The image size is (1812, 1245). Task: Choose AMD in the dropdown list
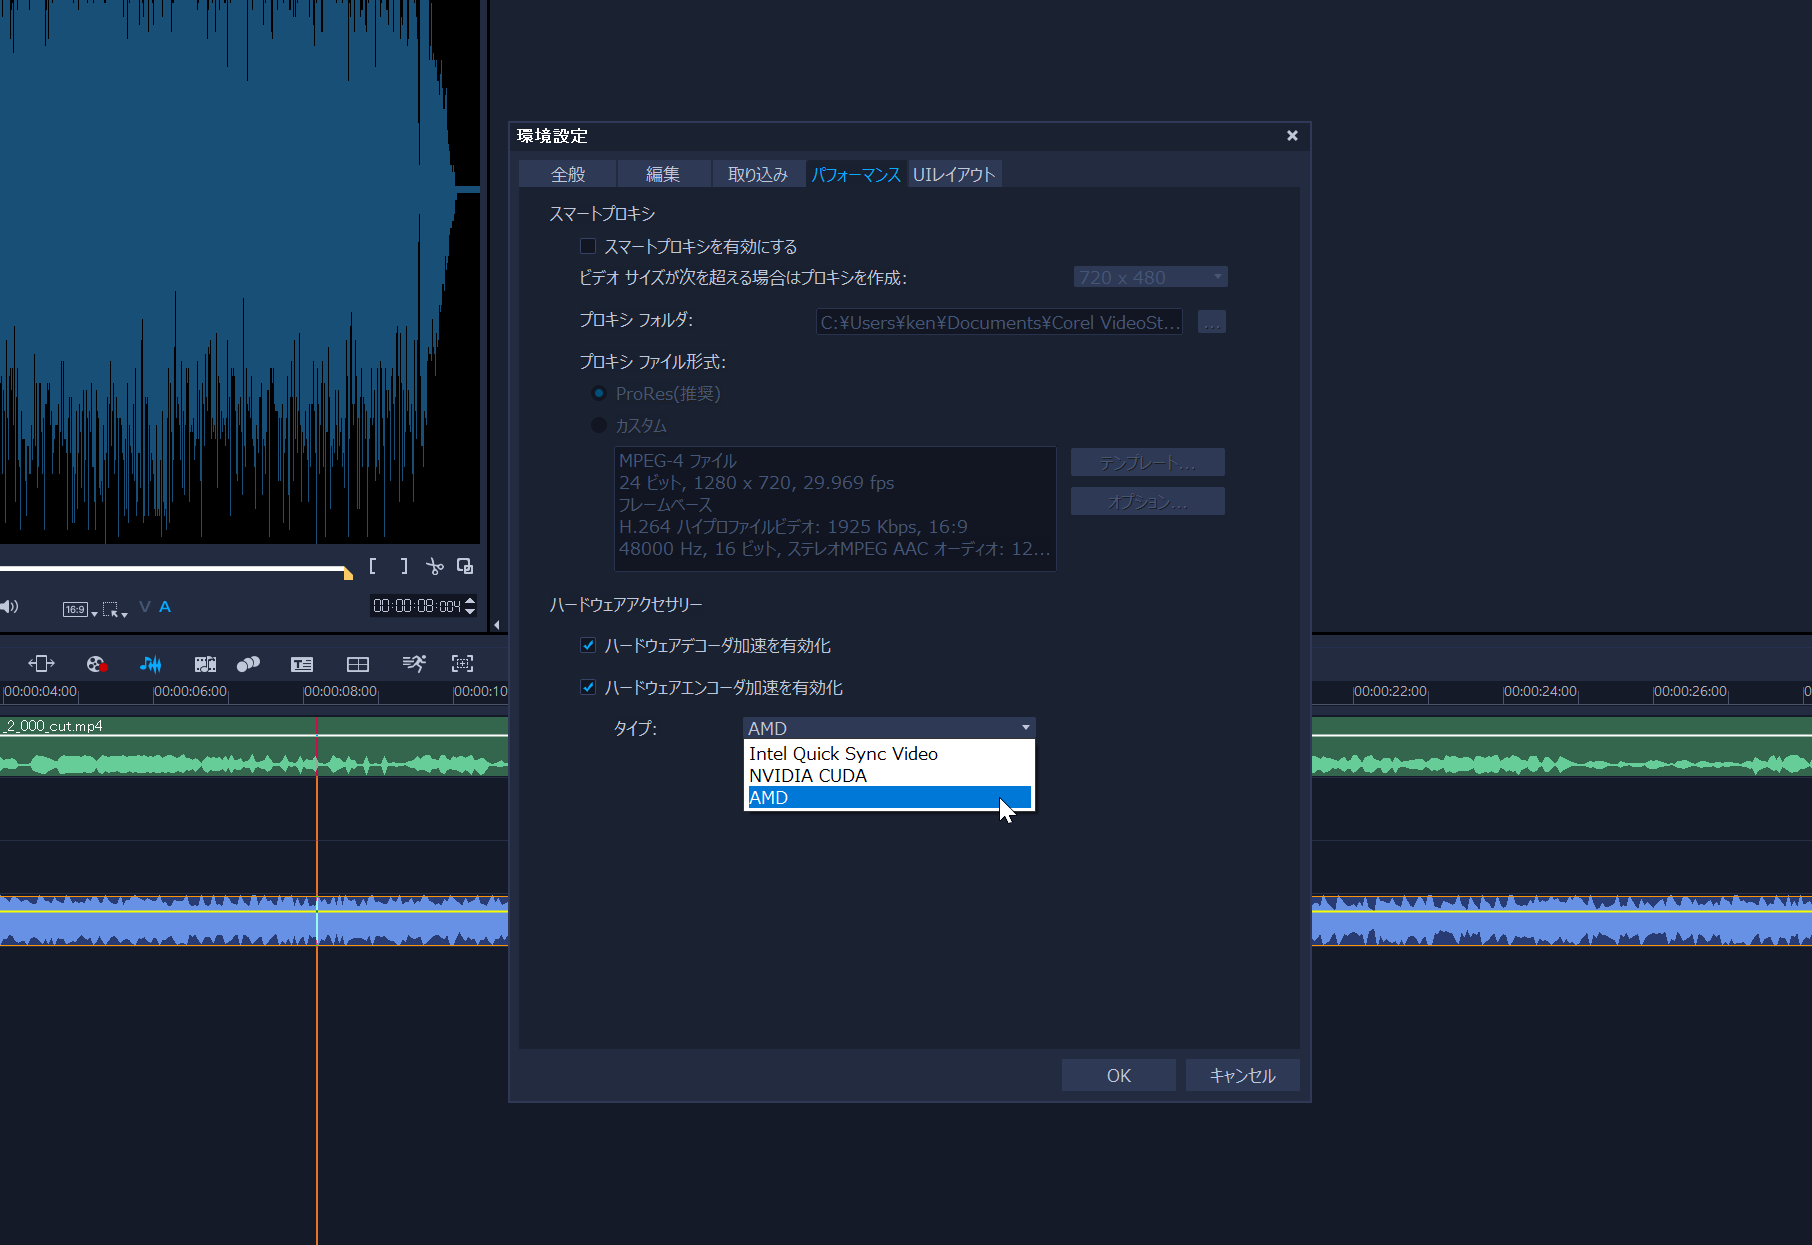coord(889,797)
